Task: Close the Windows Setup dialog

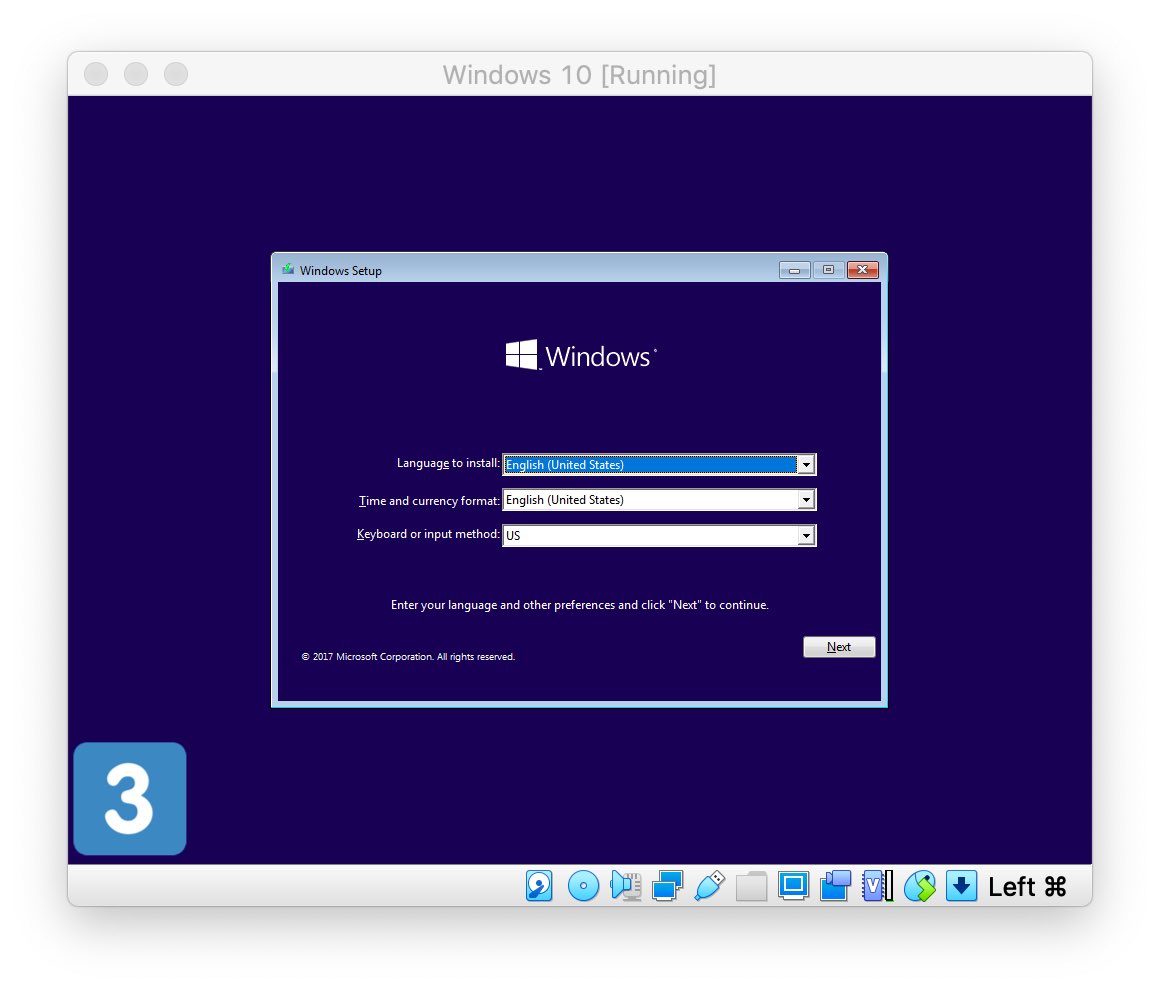Action: tap(863, 270)
